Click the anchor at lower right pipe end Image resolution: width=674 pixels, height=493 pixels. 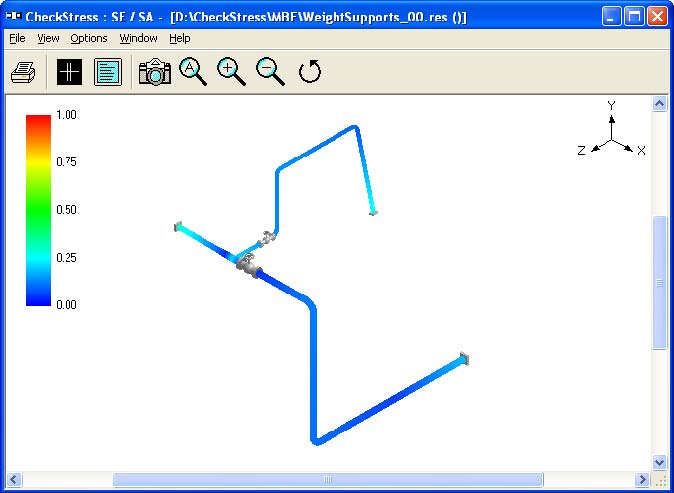tap(464, 358)
